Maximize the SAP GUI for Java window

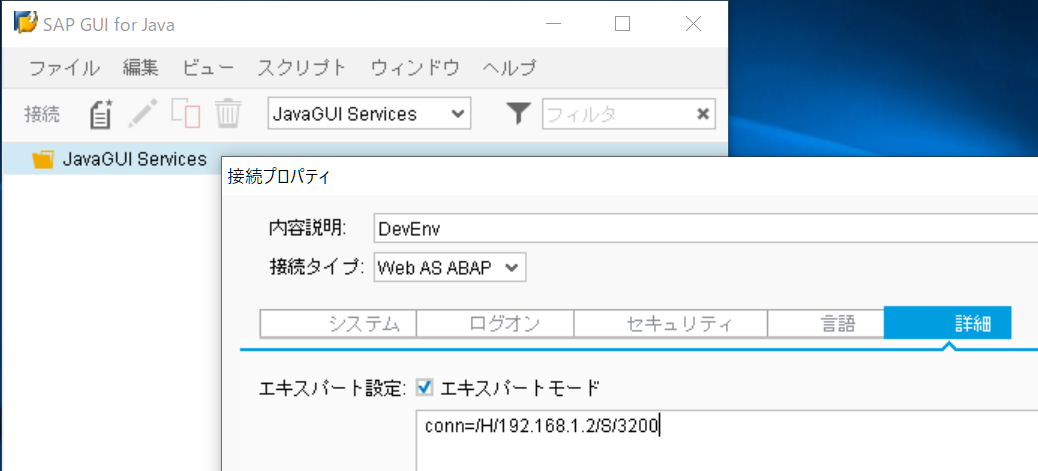point(622,25)
